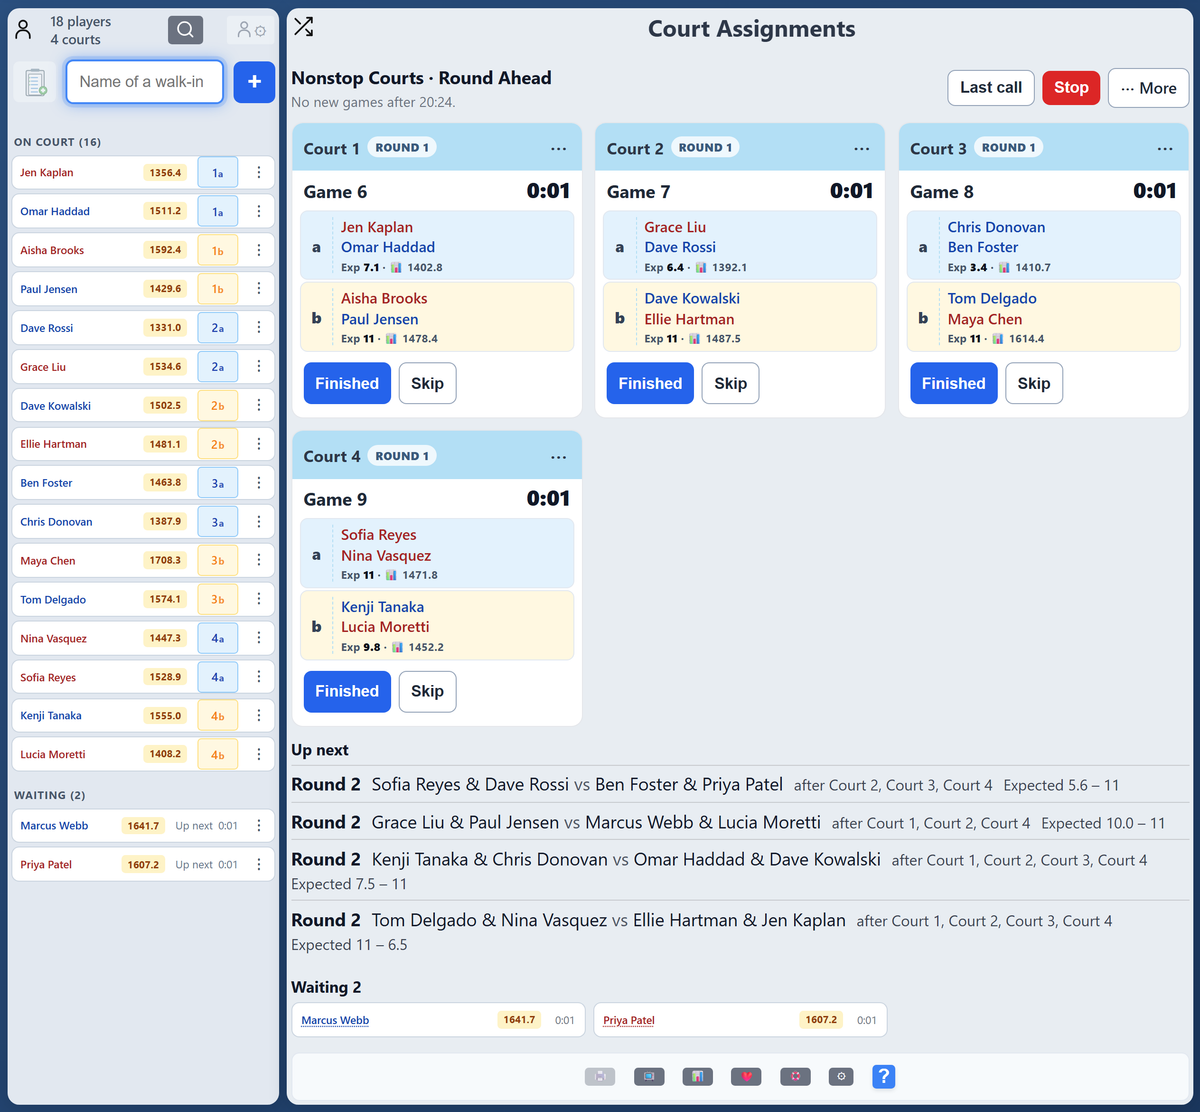1200x1112 pixels.
Task: Click the 1a court badge for Jen Kaplan
Action: coord(218,173)
